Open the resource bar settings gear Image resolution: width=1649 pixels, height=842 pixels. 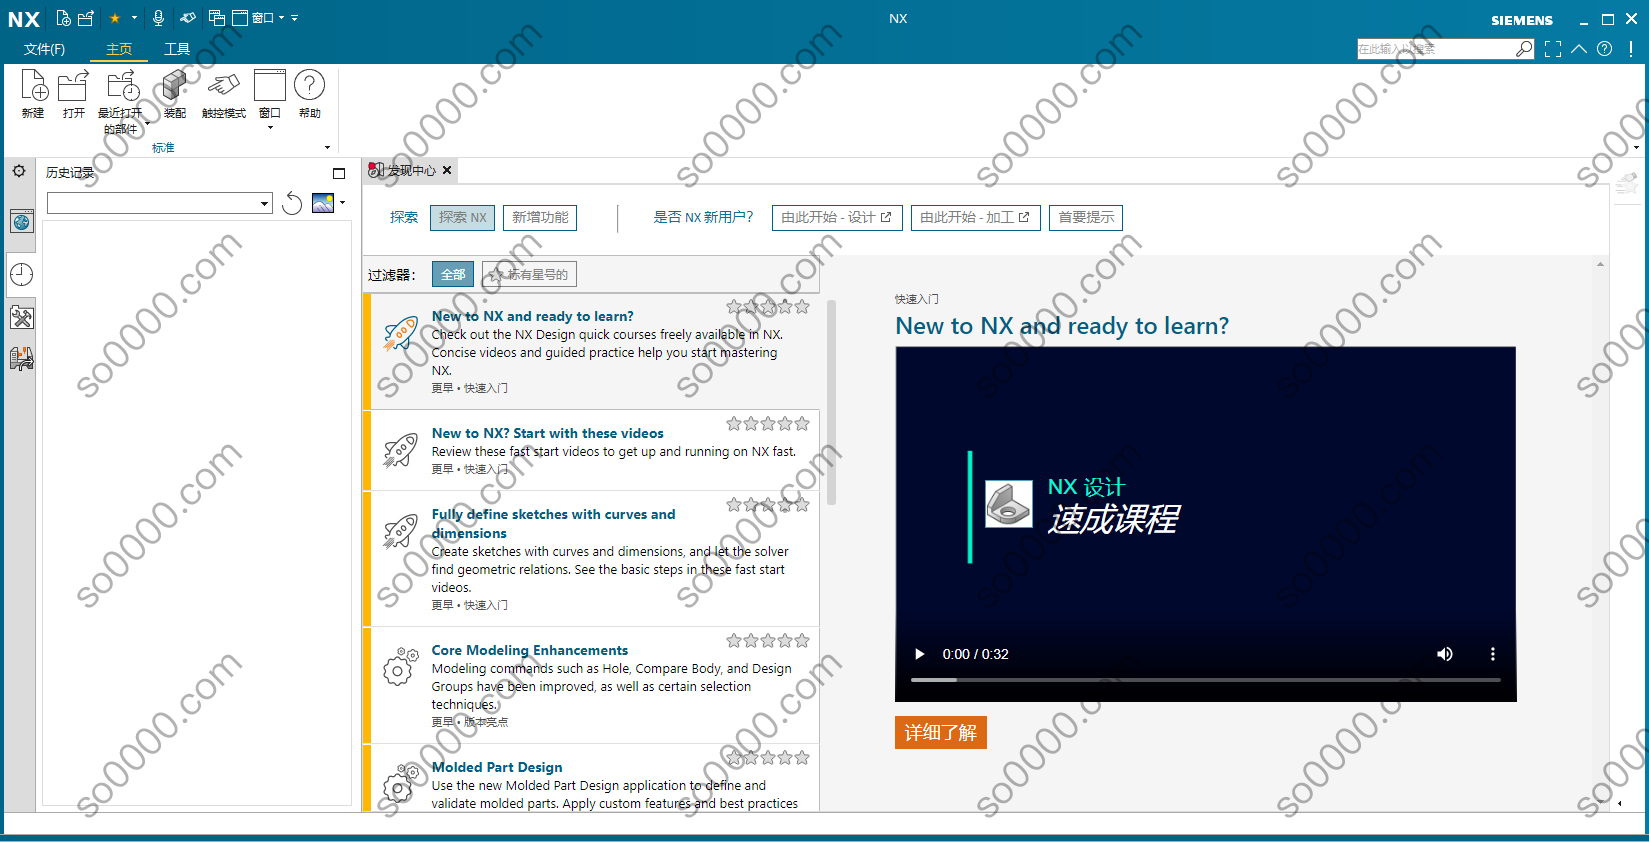[19, 172]
